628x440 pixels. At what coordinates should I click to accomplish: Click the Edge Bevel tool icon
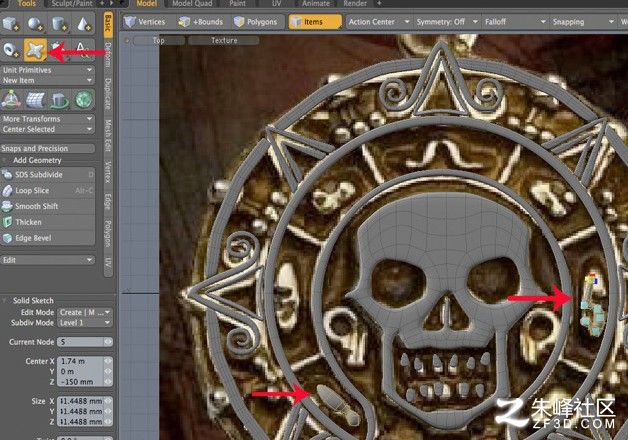click(7, 238)
